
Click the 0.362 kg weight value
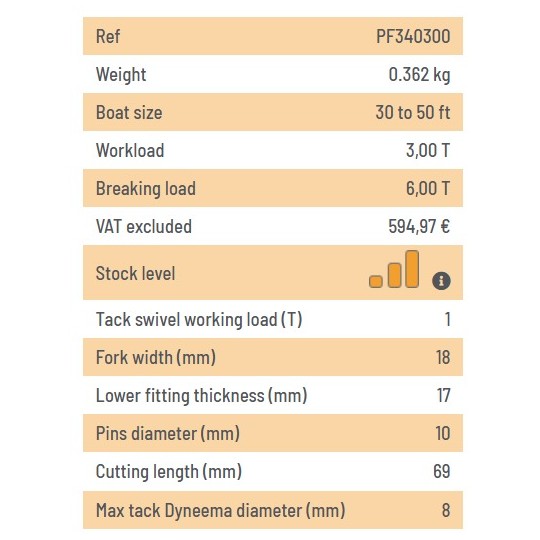pyautogui.click(x=419, y=74)
